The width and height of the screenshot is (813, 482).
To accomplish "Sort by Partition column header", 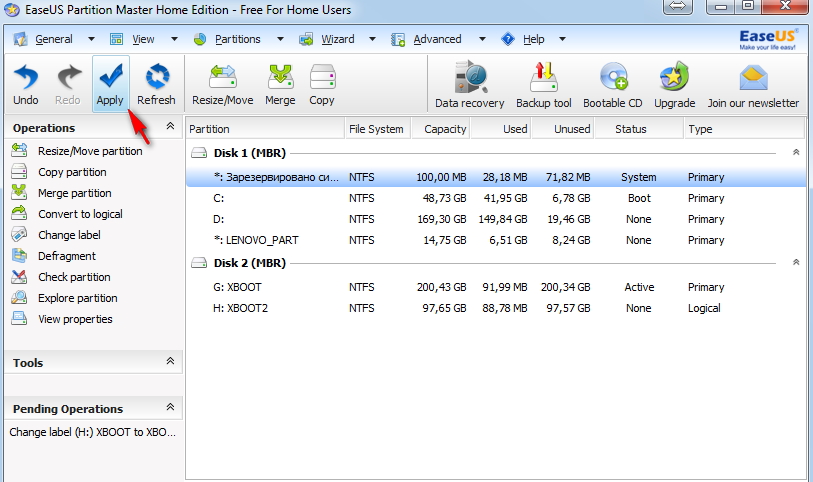I will pos(265,129).
